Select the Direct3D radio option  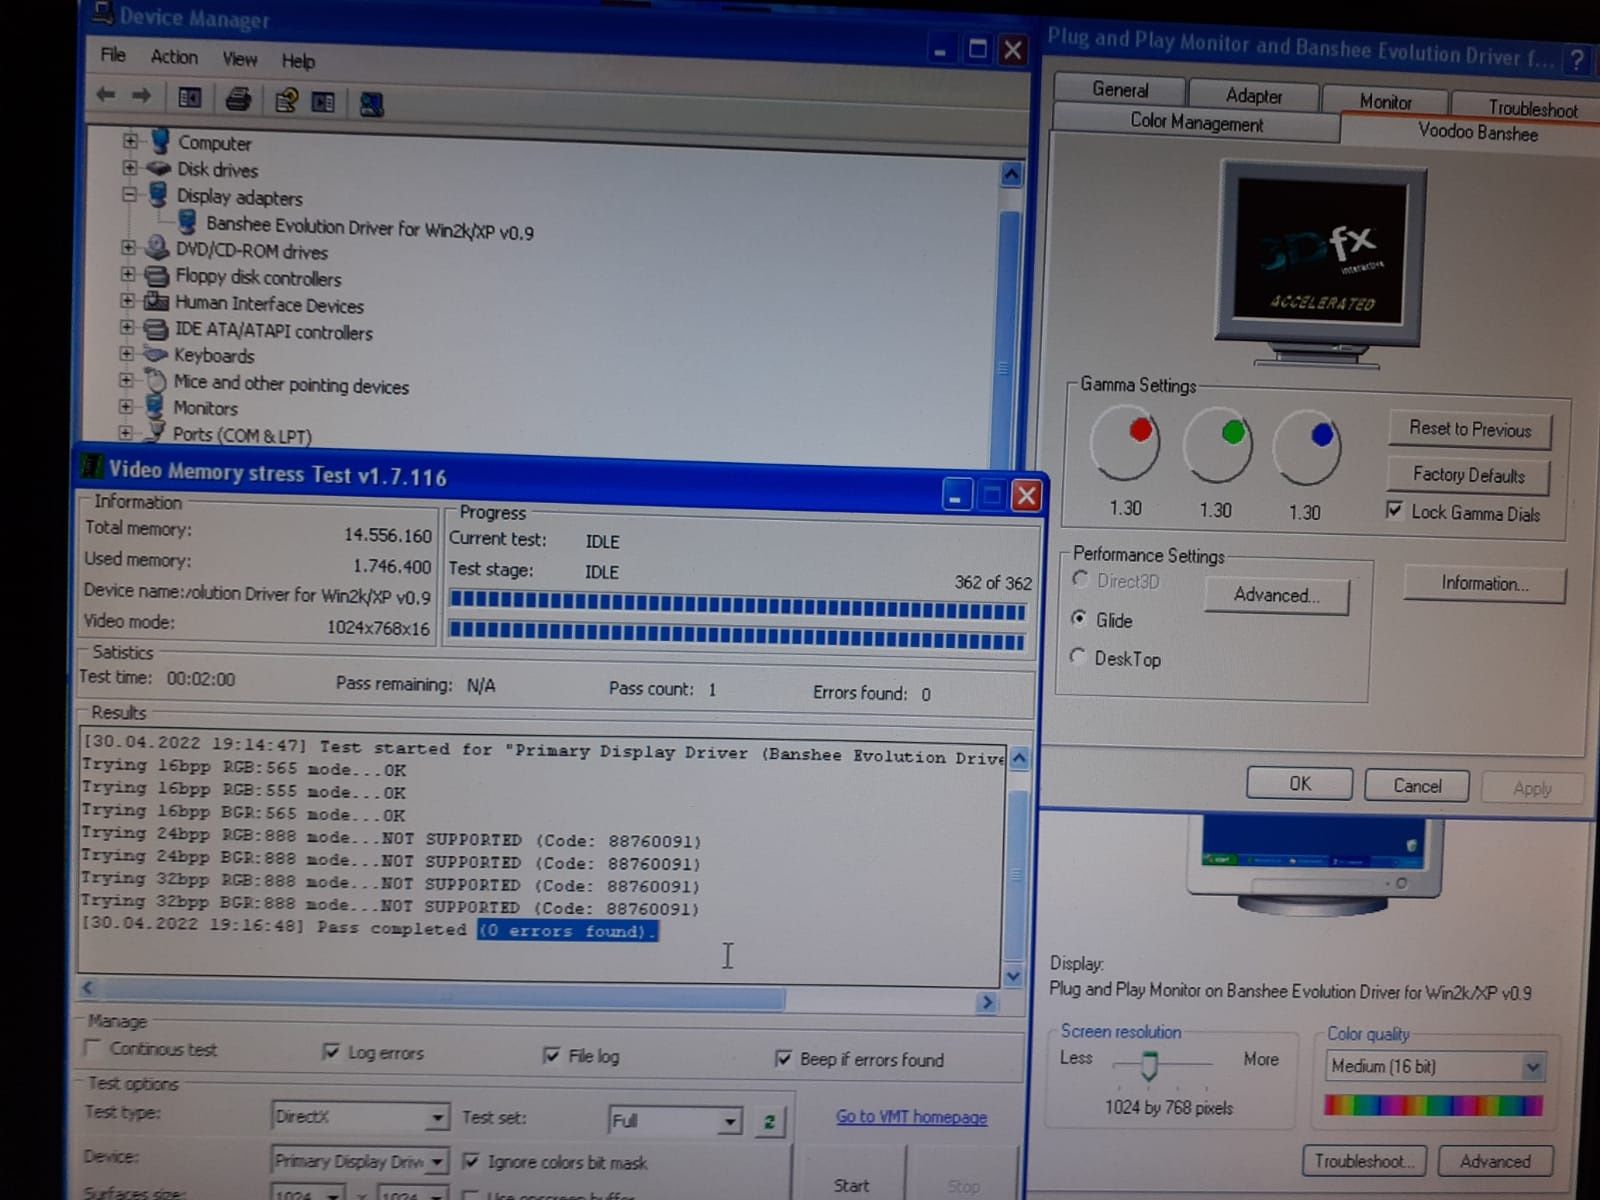pos(1080,579)
